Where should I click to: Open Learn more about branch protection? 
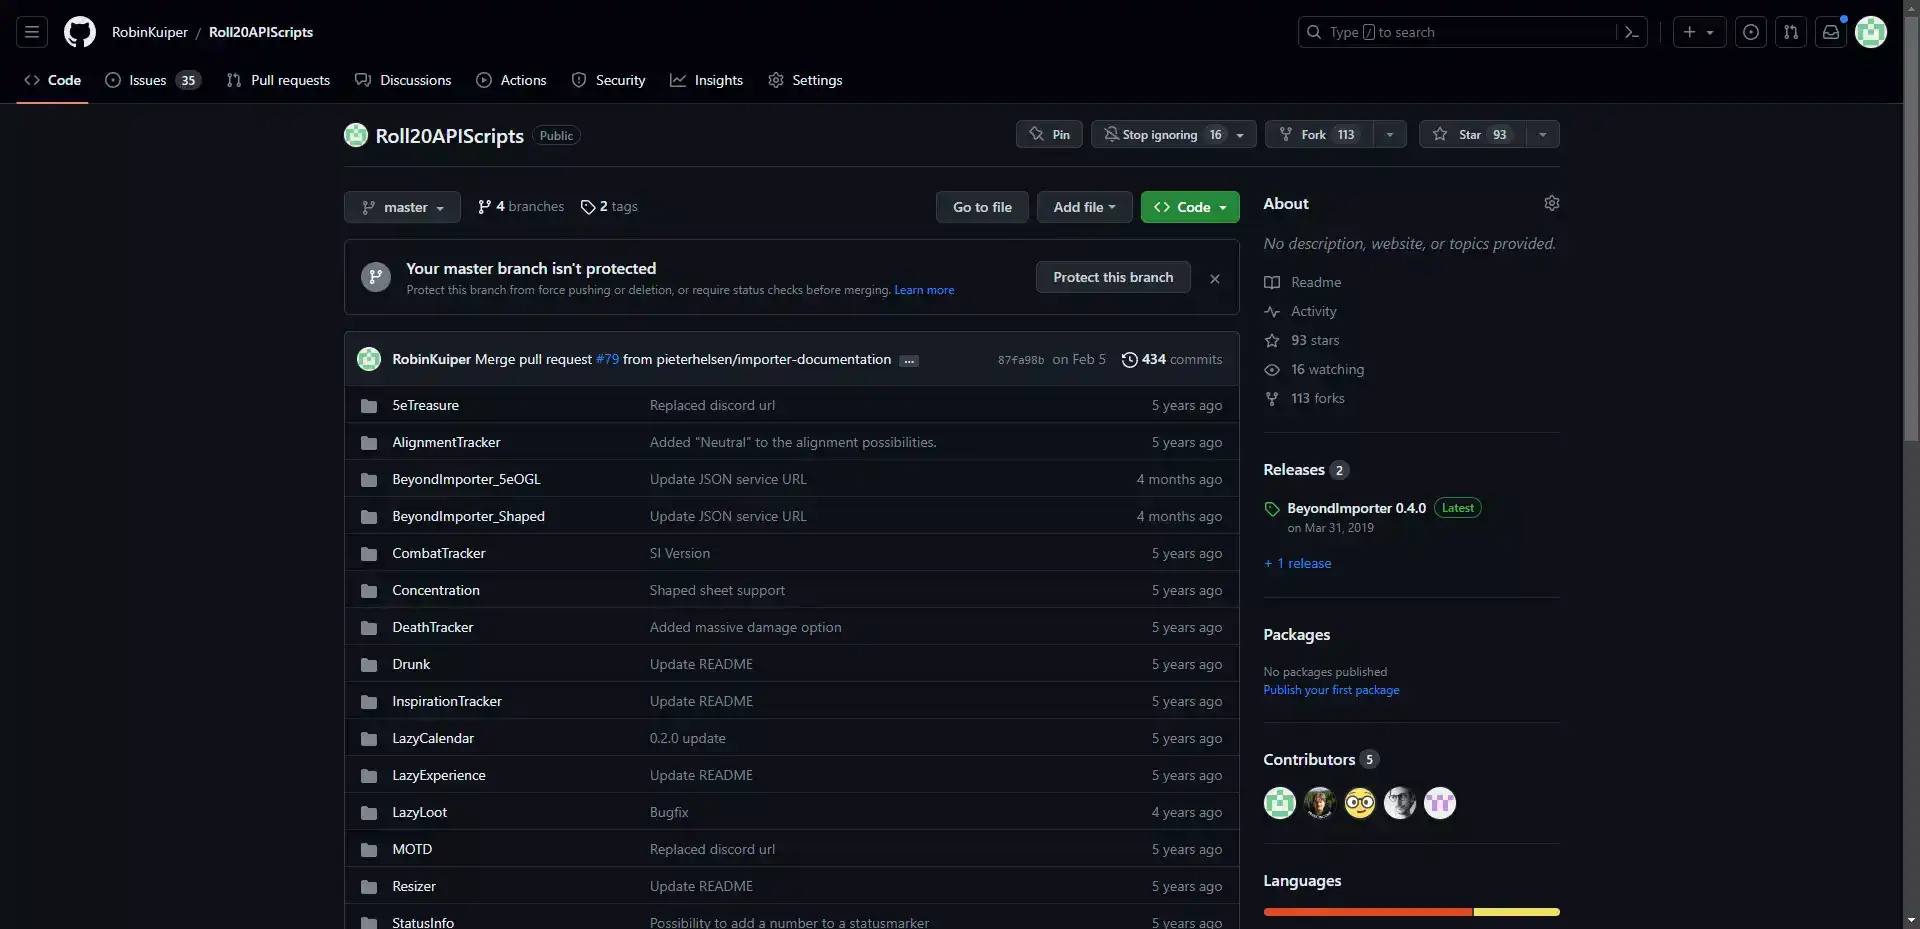(924, 290)
